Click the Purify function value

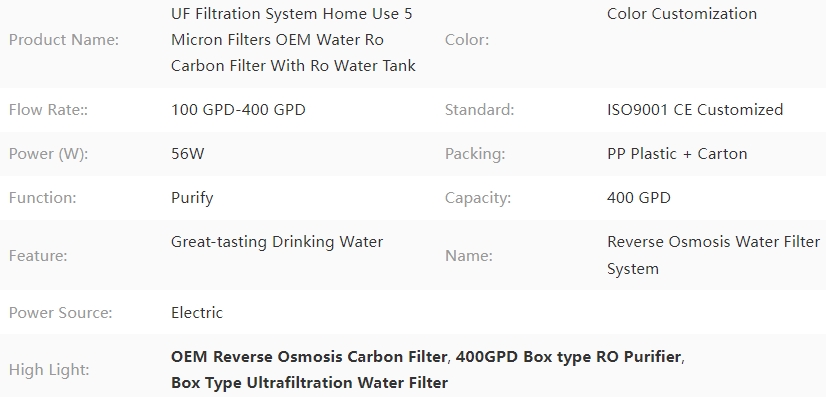point(192,198)
